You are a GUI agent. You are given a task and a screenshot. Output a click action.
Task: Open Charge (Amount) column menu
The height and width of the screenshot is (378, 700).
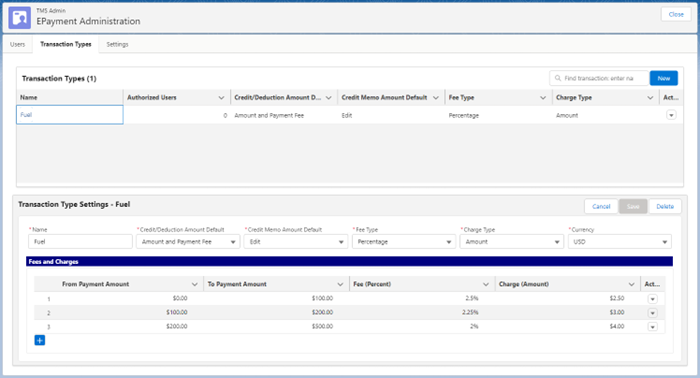pyautogui.click(x=631, y=284)
